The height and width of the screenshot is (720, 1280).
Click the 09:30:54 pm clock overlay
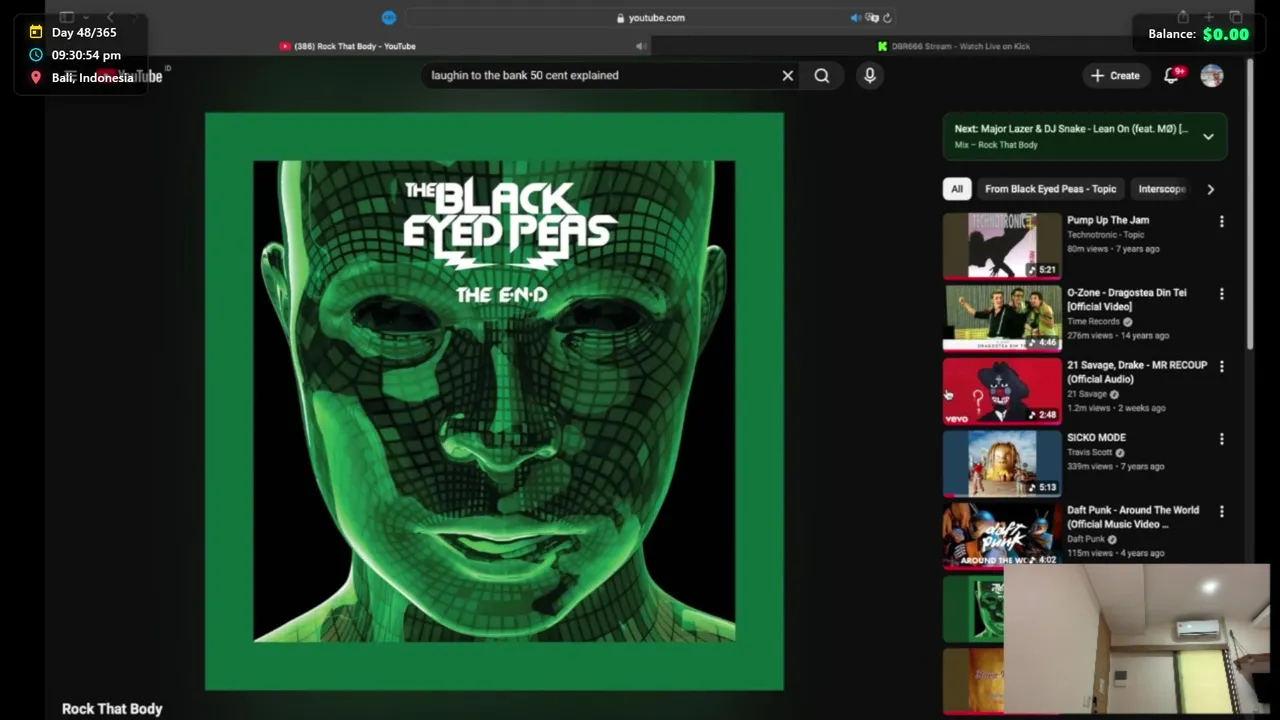(86, 55)
